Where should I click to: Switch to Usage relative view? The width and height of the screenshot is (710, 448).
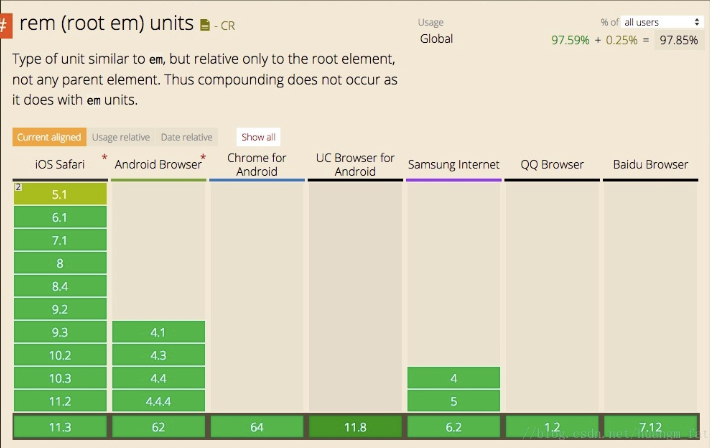pos(121,137)
